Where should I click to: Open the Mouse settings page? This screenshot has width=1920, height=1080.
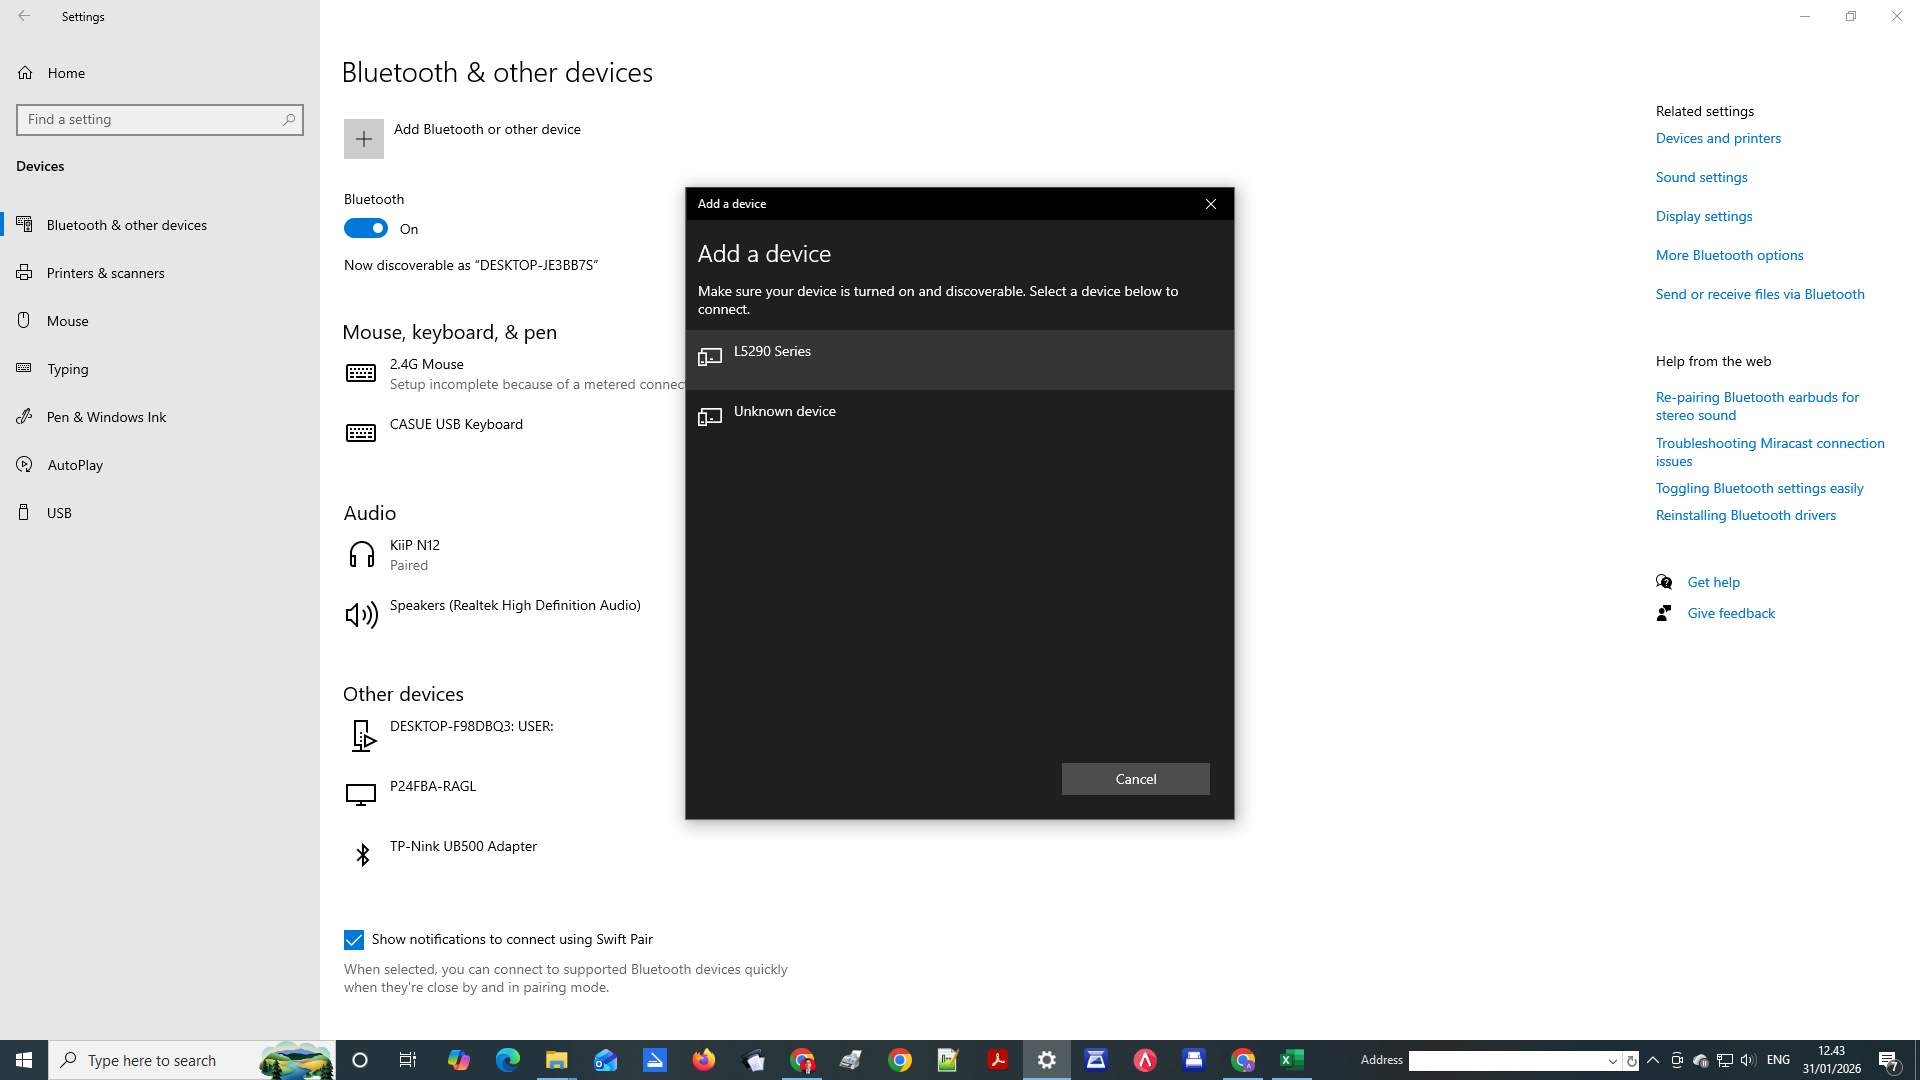[67, 321]
